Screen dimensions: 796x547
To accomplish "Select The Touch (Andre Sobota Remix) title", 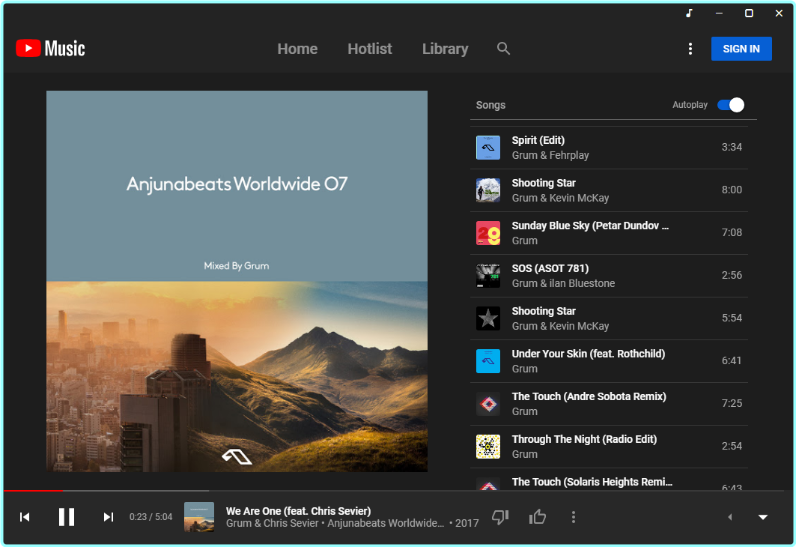I will coord(589,396).
